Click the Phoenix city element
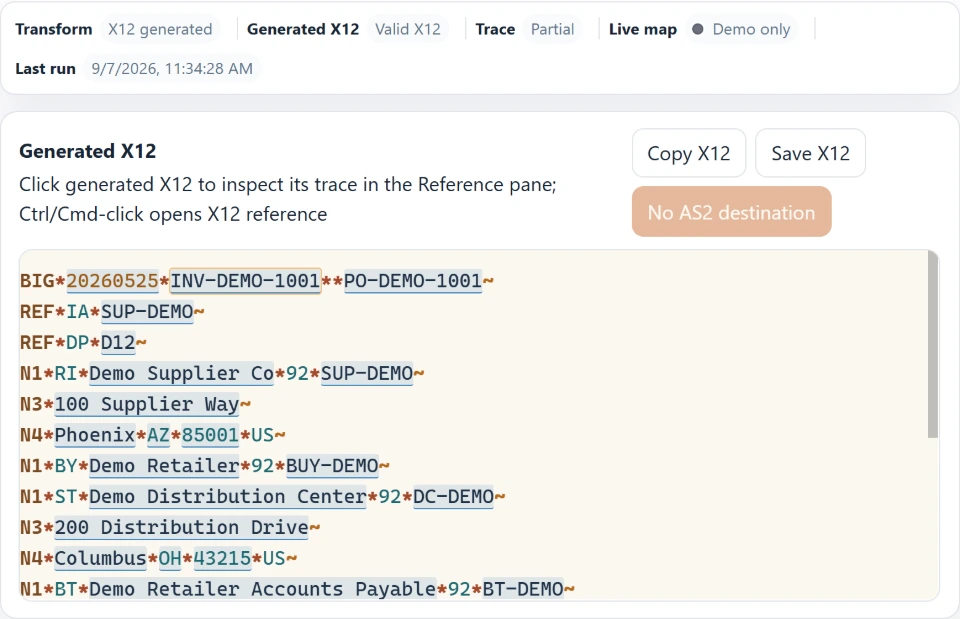This screenshot has height=619, width=960. click(95, 435)
